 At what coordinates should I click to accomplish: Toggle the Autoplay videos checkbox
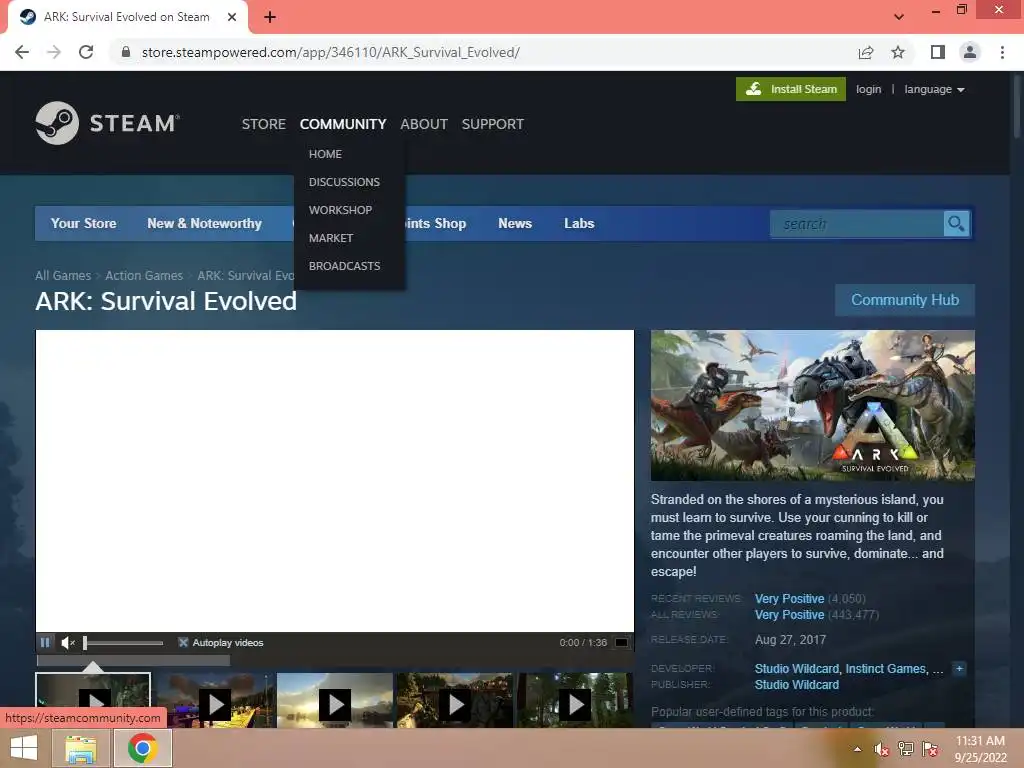(x=184, y=643)
